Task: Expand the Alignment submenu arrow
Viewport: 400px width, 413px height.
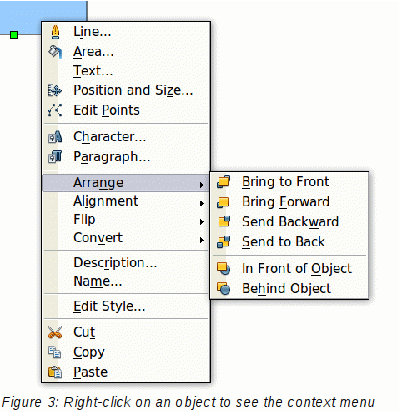Action: pos(201,203)
